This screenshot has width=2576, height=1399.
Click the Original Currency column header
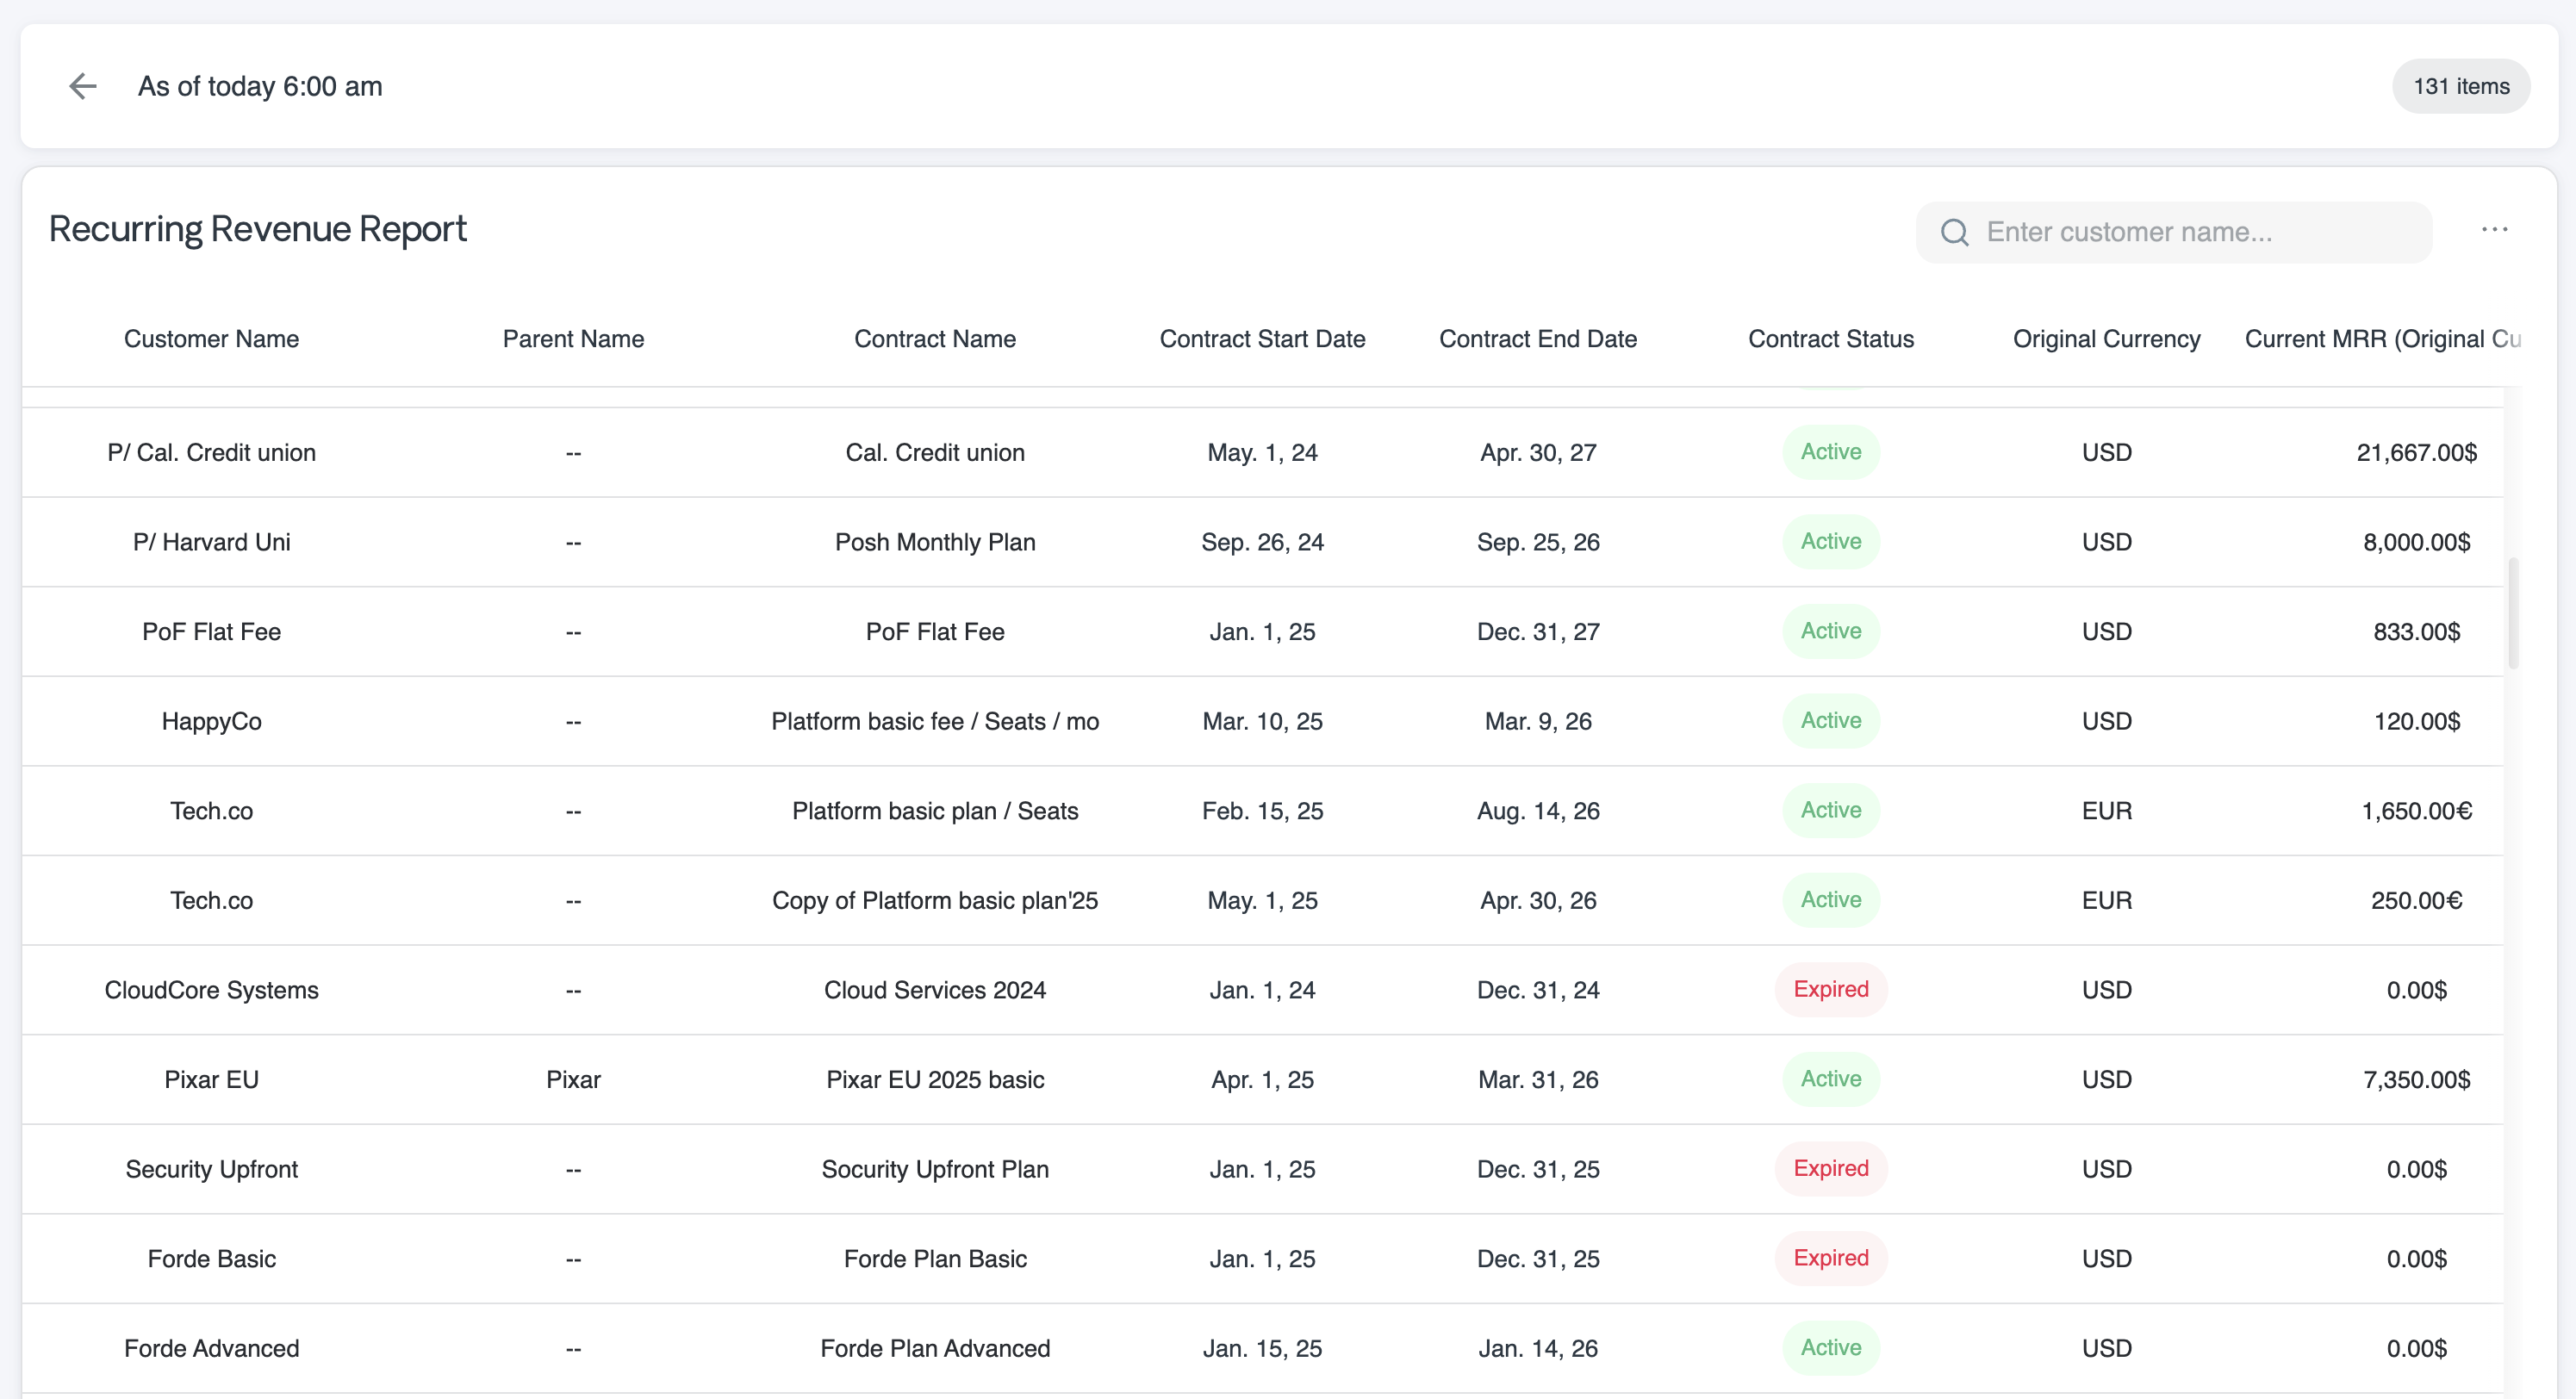[2106, 339]
